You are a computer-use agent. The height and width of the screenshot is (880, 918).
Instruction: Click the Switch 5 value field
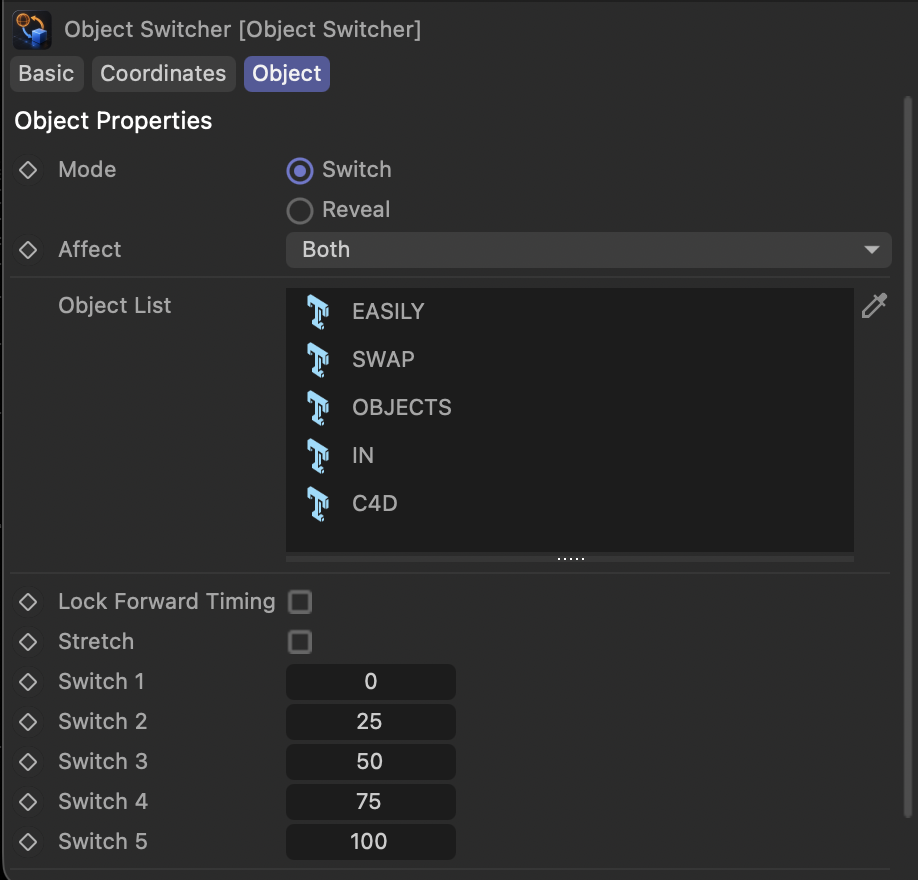point(371,842)
